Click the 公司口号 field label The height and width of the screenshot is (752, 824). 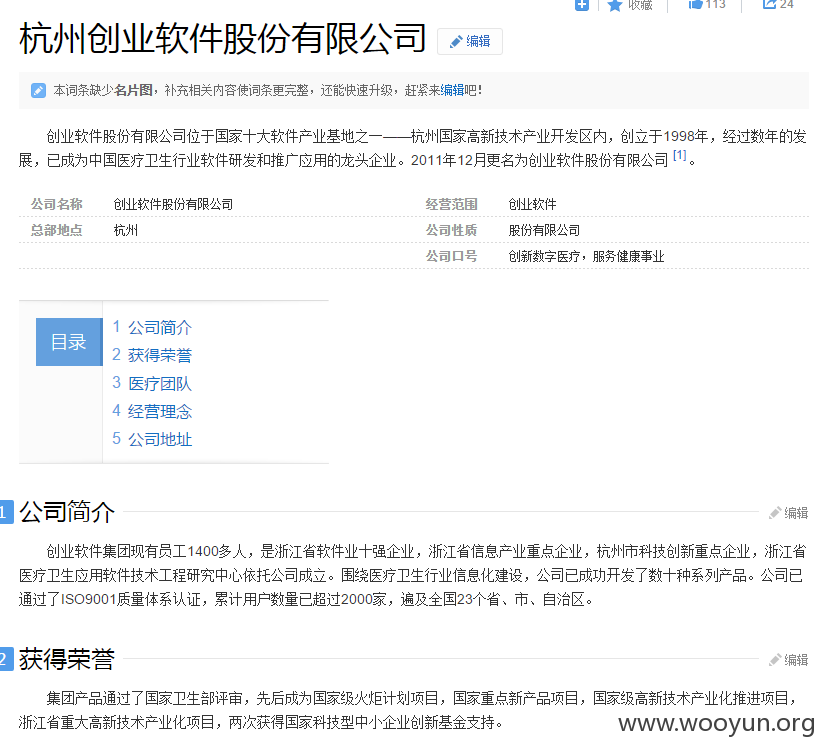451,256
